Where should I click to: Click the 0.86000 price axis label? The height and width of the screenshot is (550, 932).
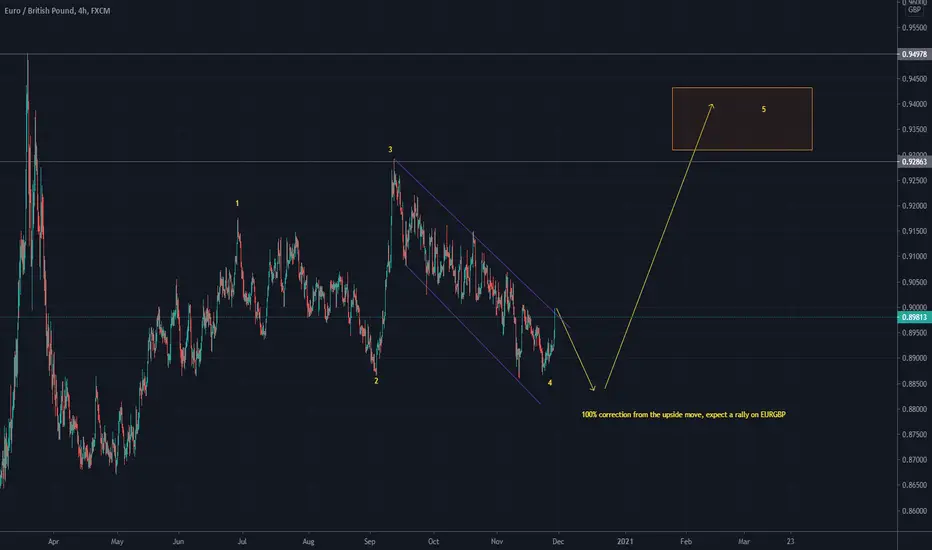[914, 511]
